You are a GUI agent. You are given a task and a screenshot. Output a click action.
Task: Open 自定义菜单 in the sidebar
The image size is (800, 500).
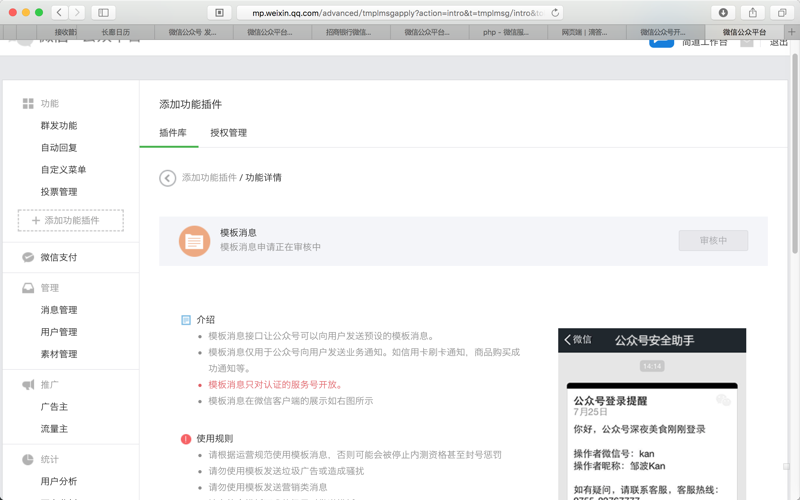pos(63,169)
